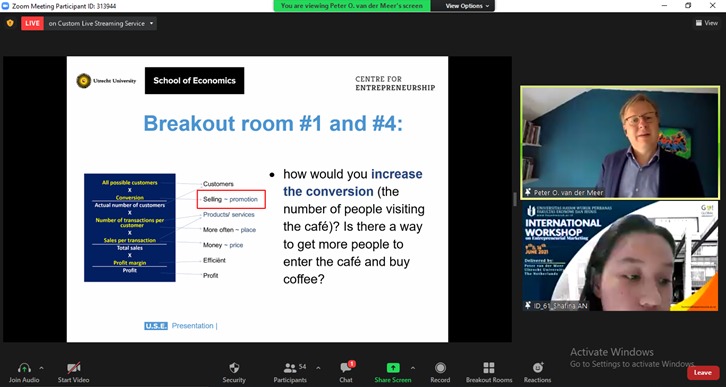Click the green Share Screen icon
Viewport: 726px width, 387px height.
pyautogui.click(x=393, y=368)
